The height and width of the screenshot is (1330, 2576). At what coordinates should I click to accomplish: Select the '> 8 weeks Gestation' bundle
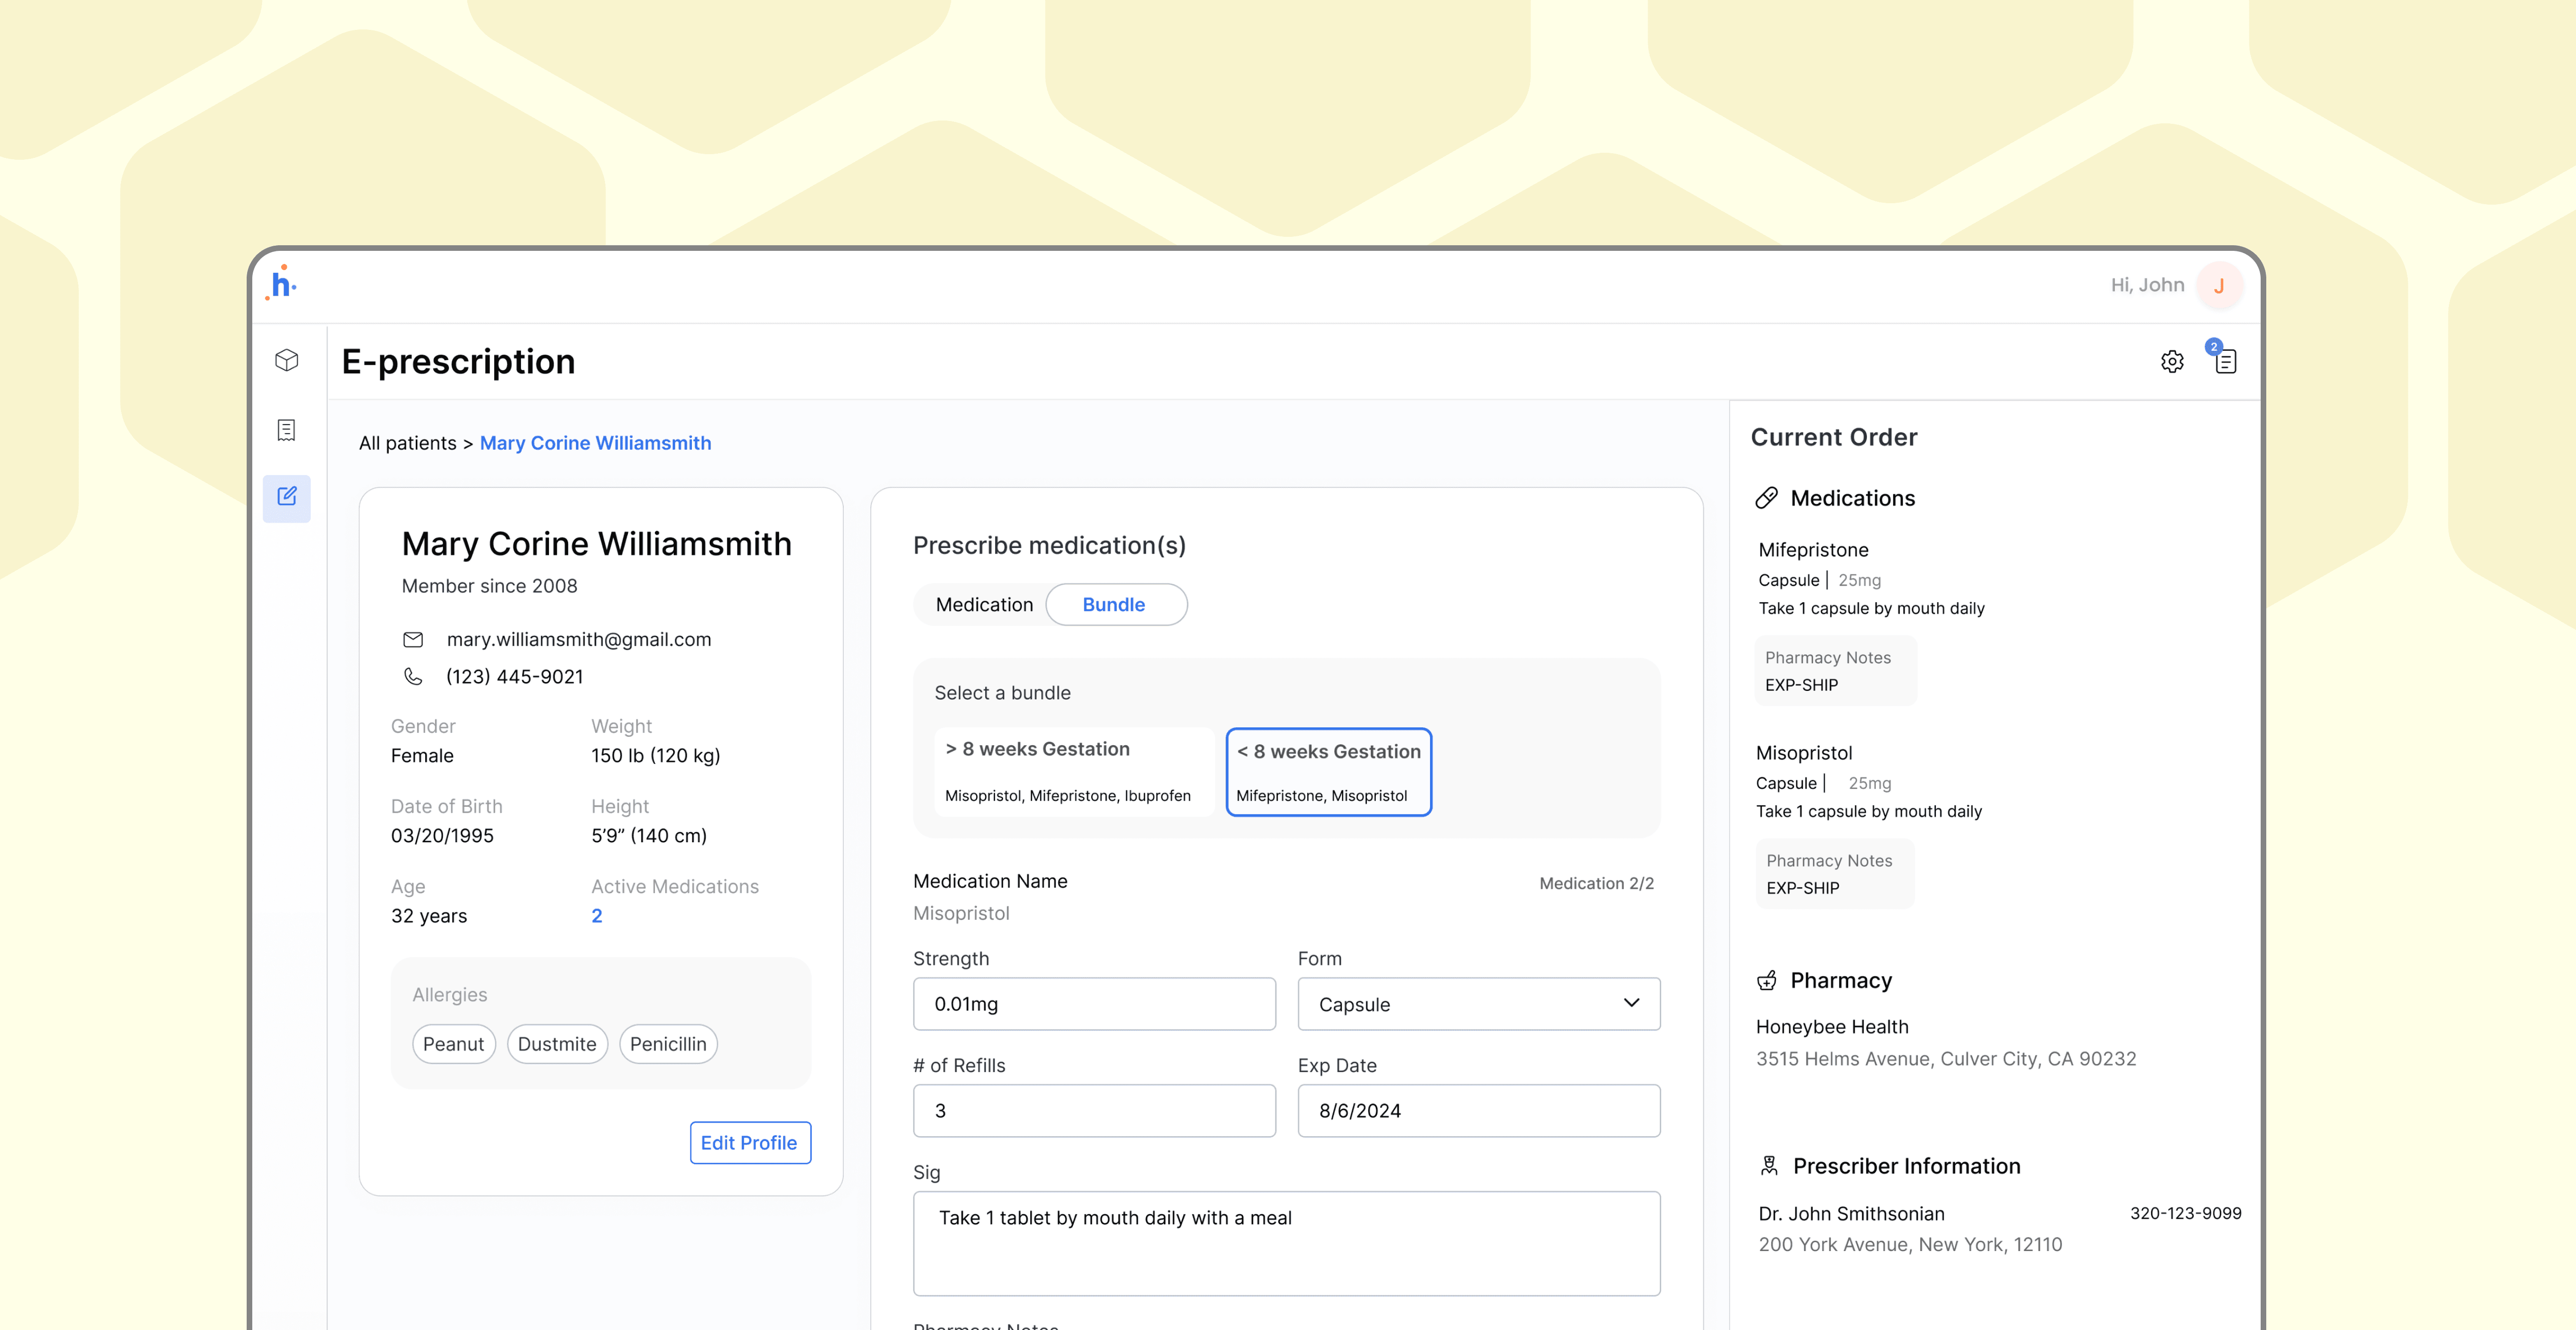click(x=1074, y=772)
